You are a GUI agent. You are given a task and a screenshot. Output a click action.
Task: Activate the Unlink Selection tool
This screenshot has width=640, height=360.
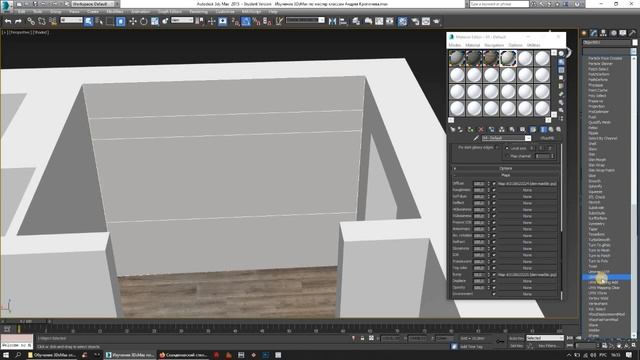(x=42, y=21)
